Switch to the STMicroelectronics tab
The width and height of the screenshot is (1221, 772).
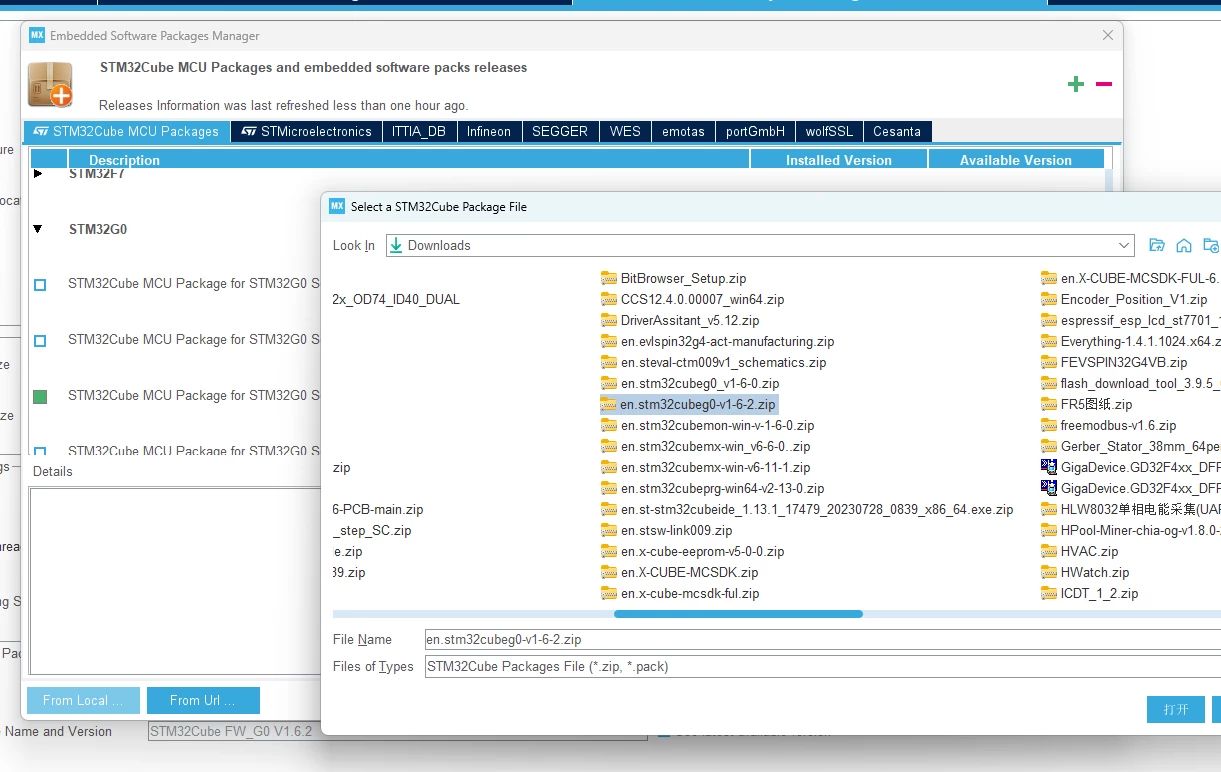tap(306, 131)
